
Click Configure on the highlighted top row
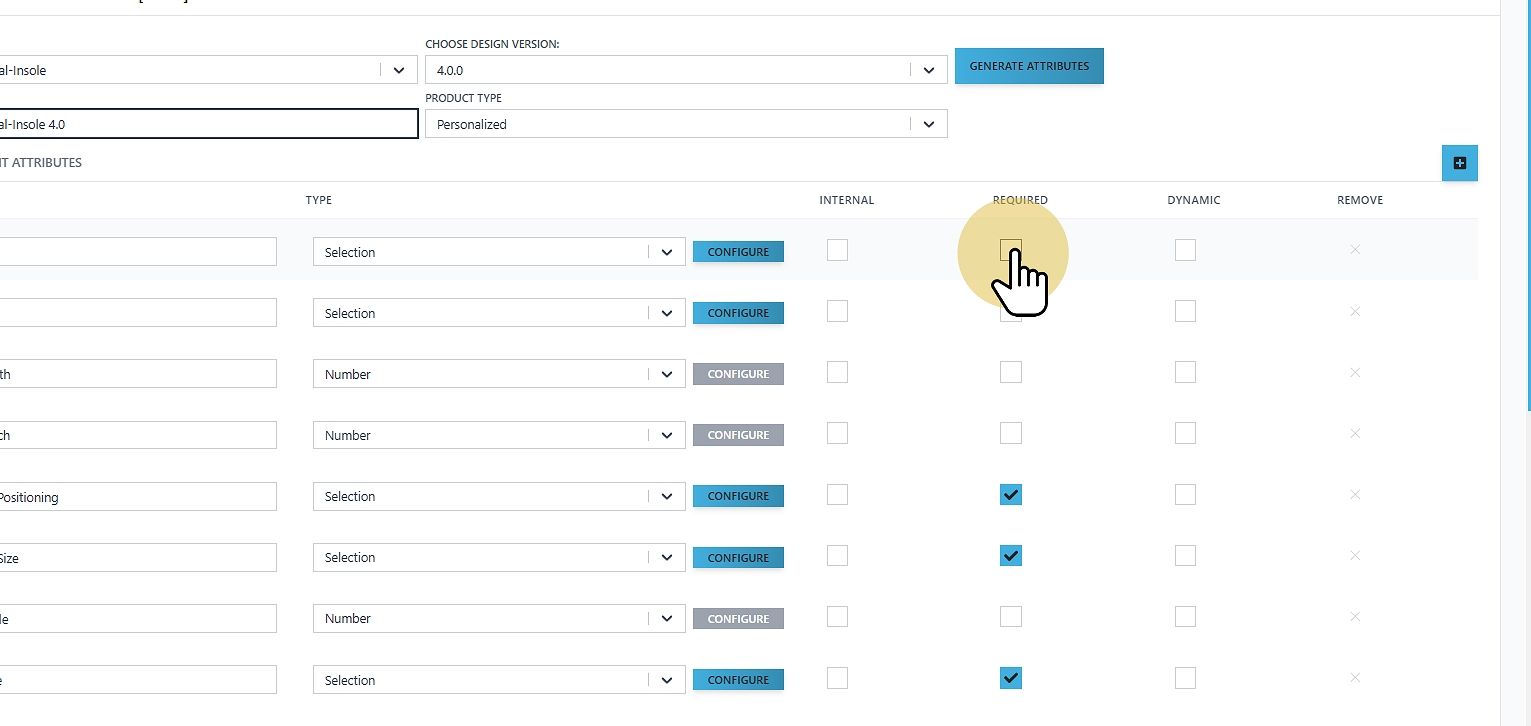click(x=738, y=252)
